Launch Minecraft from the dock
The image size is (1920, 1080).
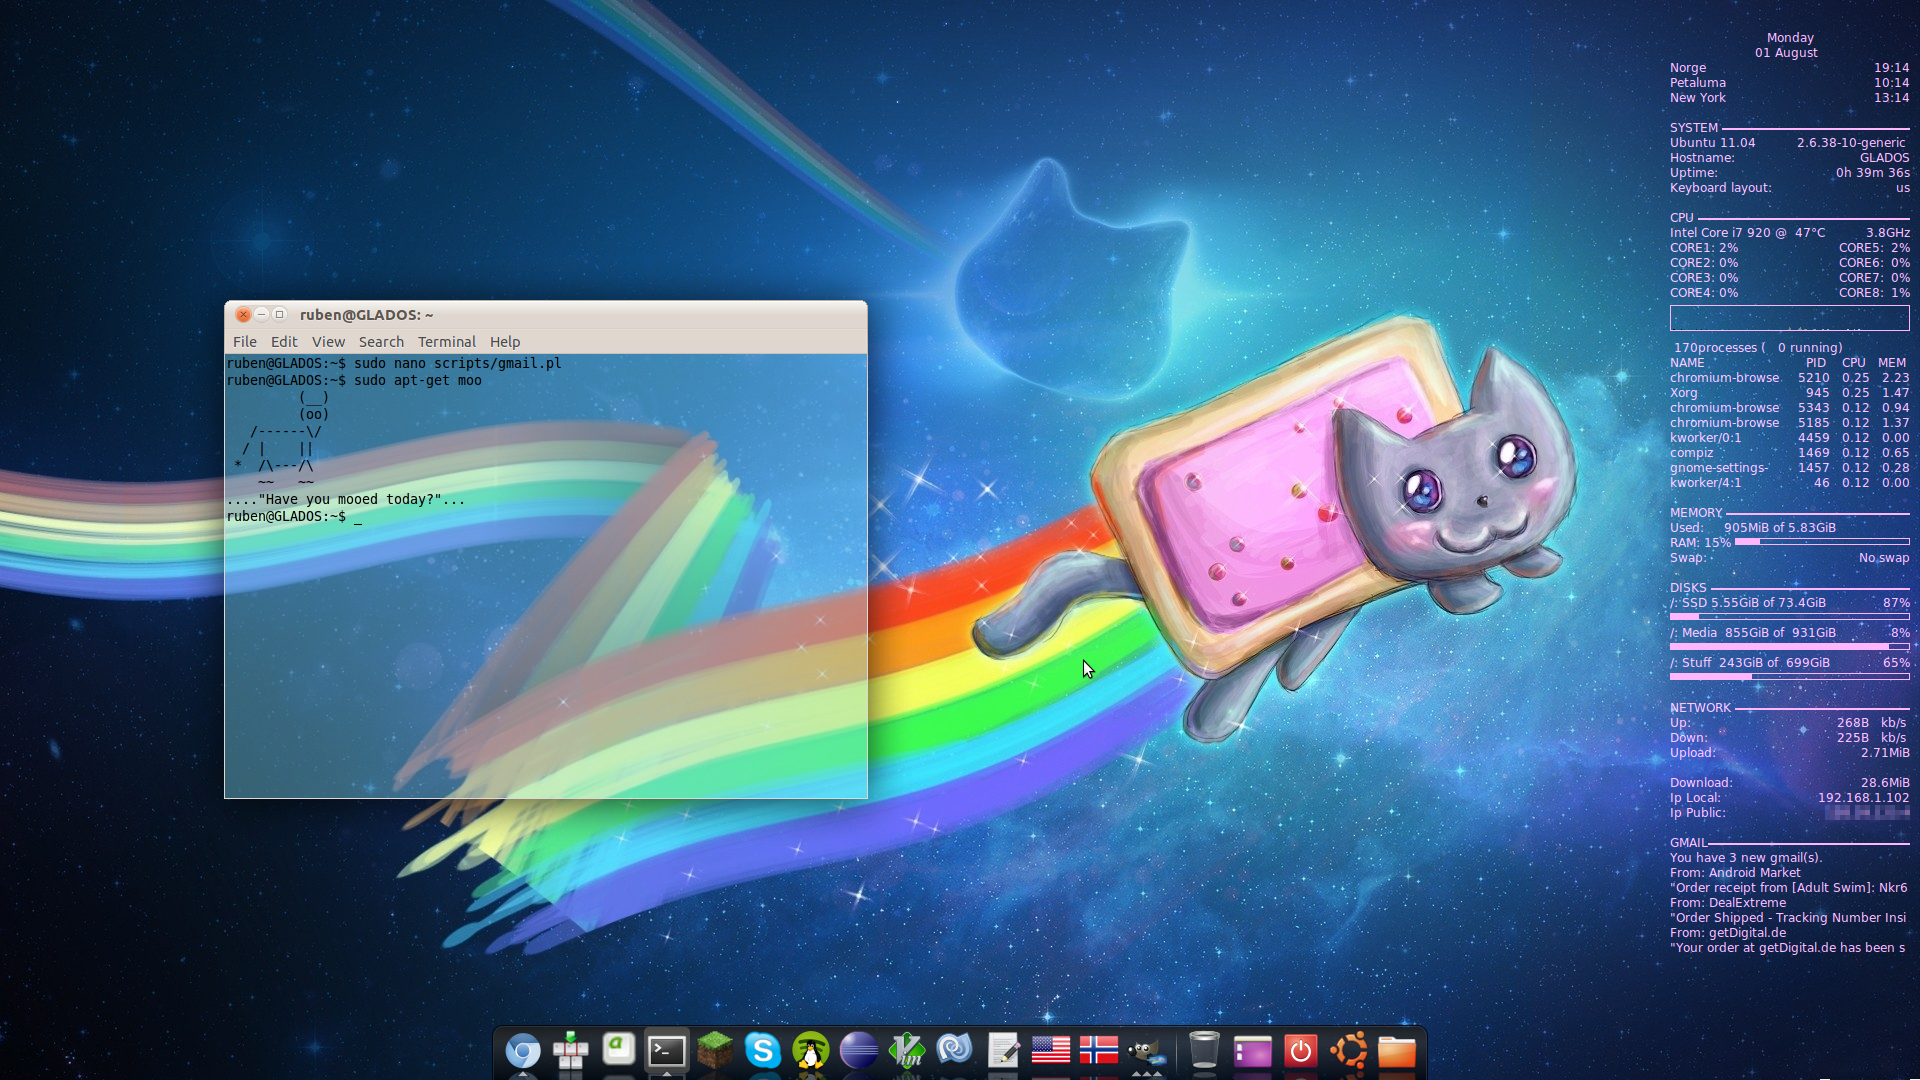[715, 1051]
